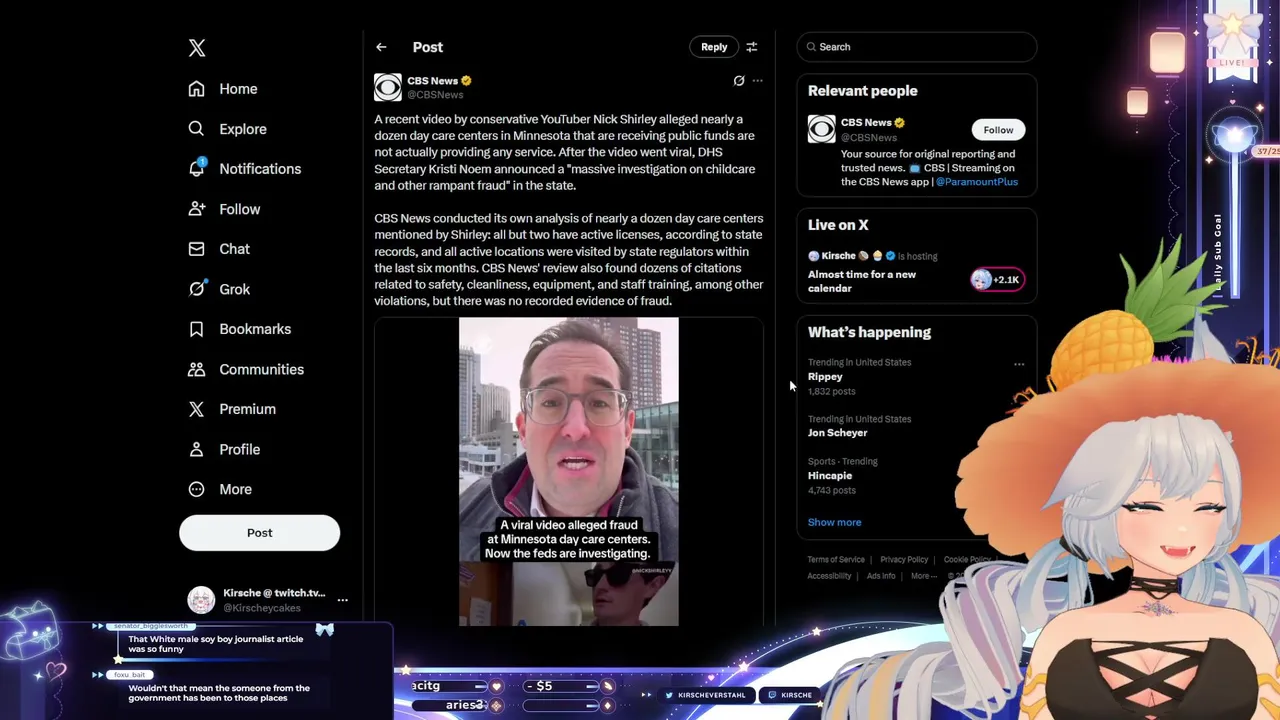Open Privacy Policy link
The width and height of the screenshot is (1280, 720).
904,560
